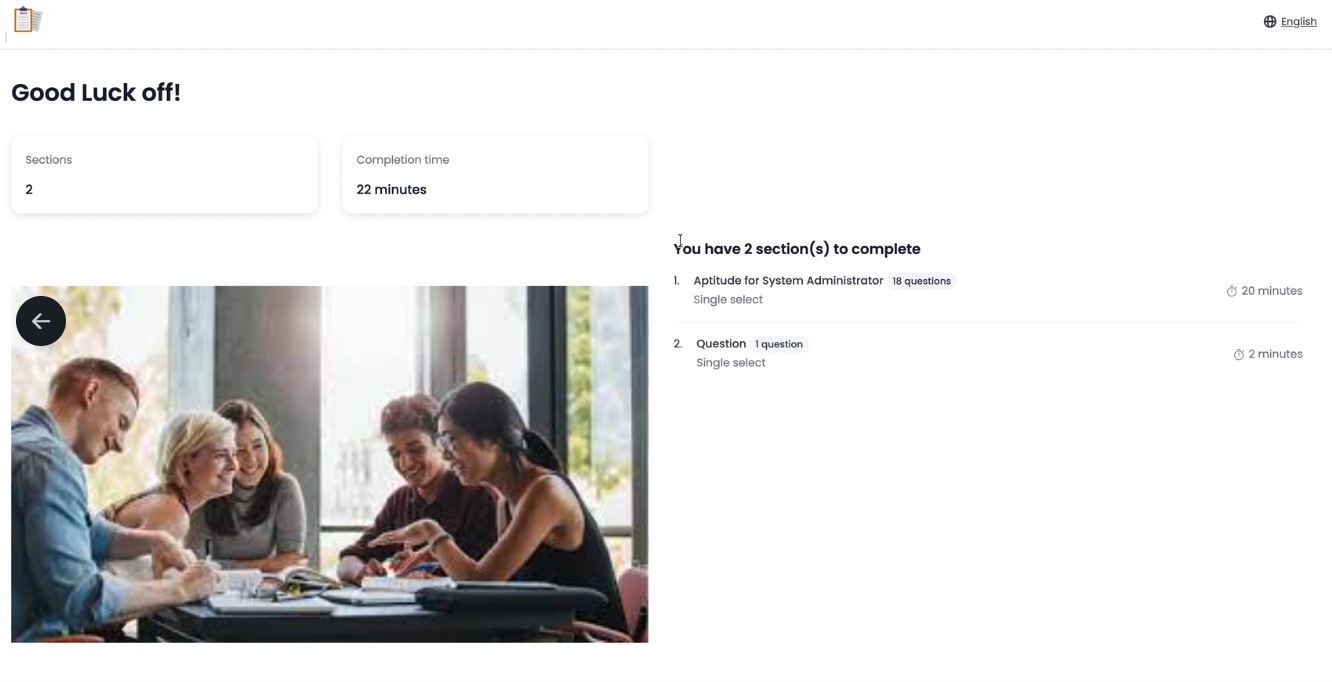The width and height of the screenshot is (1332, 682).
Task: Click the 20 minutes duration label
Action: 1271,291
